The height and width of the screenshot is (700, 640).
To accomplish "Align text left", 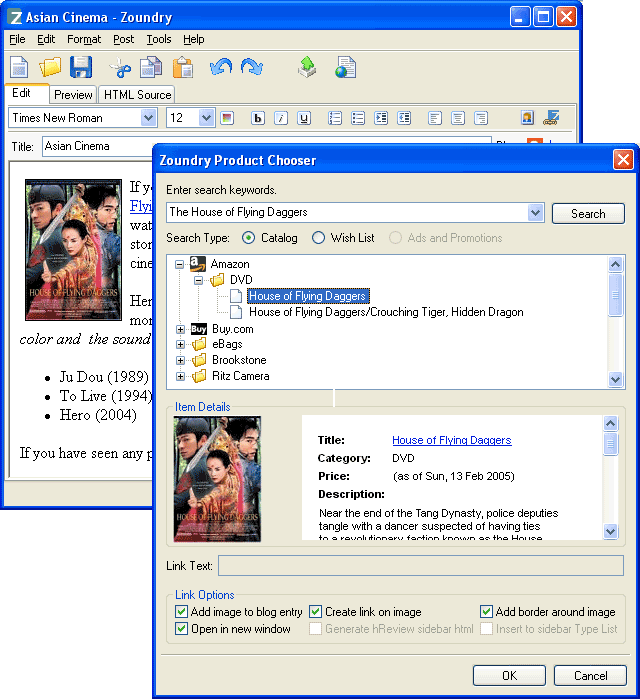I will [435, 118].
